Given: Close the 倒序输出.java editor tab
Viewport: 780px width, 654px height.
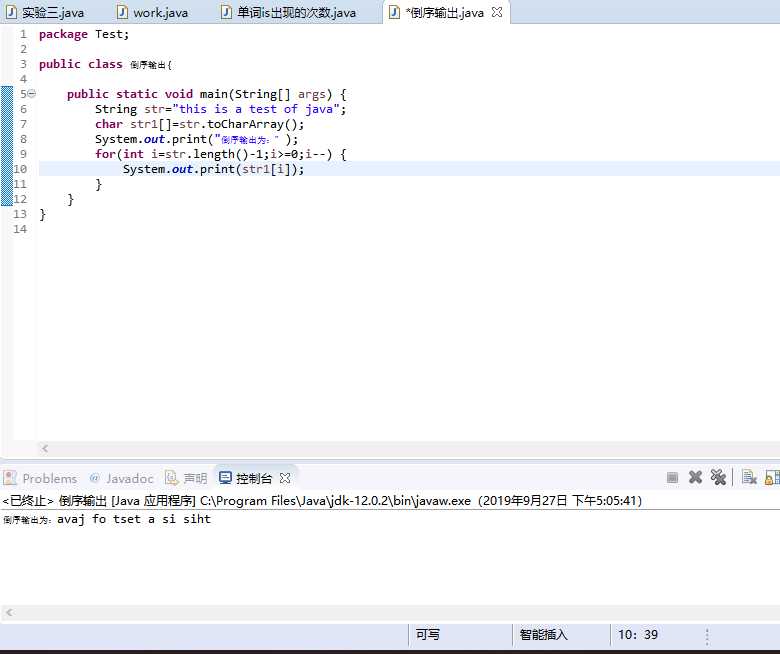Looking at the screenshot, I should click(x=496, y=12).
